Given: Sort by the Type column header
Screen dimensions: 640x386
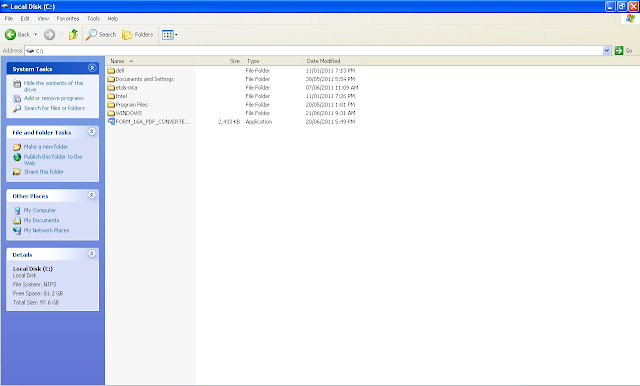Looking at the screenshot, I should pos(273,61).
